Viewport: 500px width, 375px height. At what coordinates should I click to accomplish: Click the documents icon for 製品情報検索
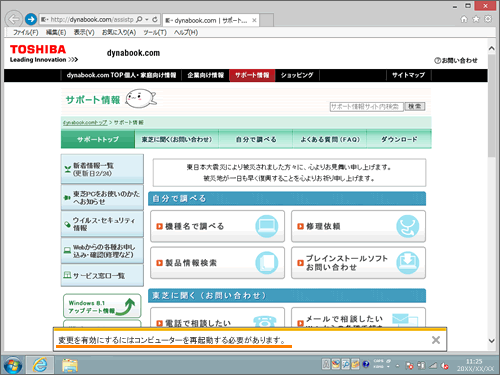coord(267,263)
